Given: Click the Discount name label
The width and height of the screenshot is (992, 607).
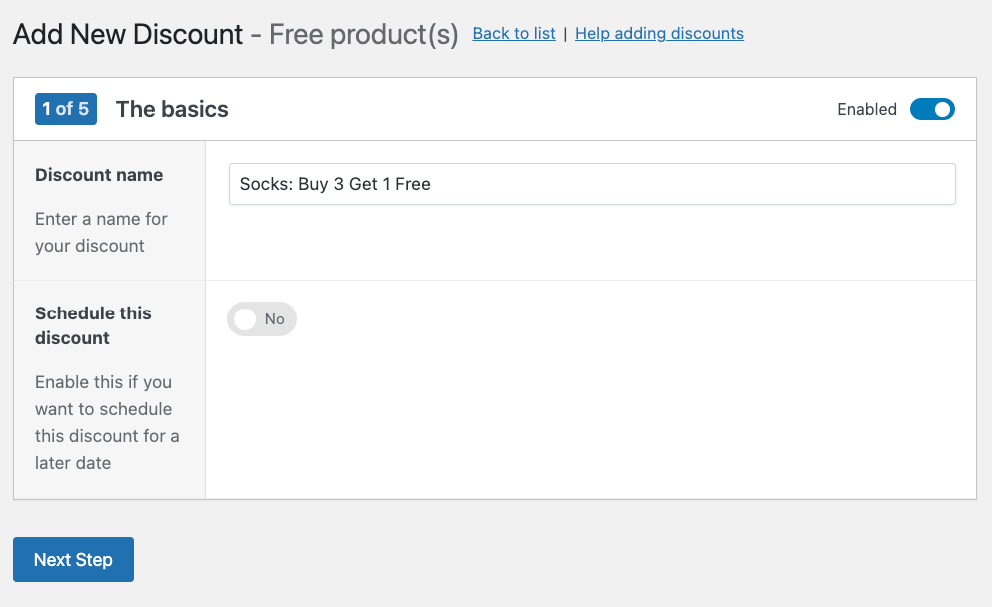Looking at the screenshot, I should [99, 174].
